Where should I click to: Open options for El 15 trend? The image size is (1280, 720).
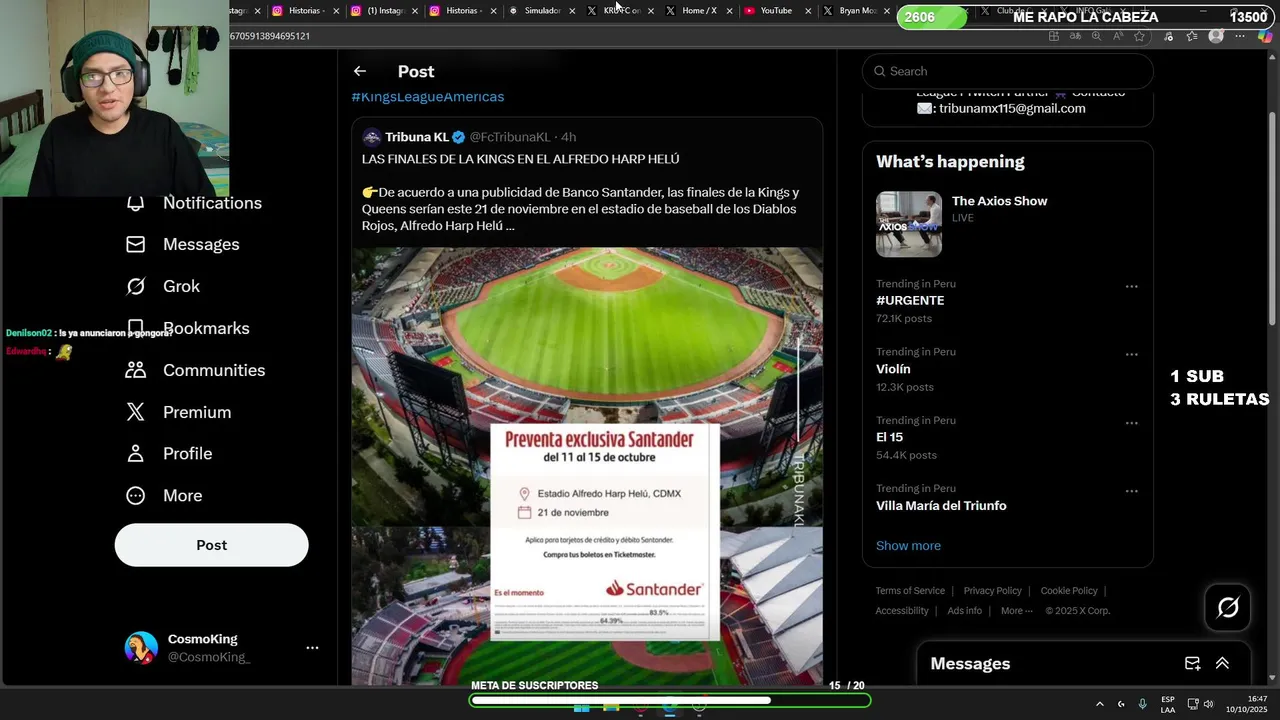click(1132, 423)
